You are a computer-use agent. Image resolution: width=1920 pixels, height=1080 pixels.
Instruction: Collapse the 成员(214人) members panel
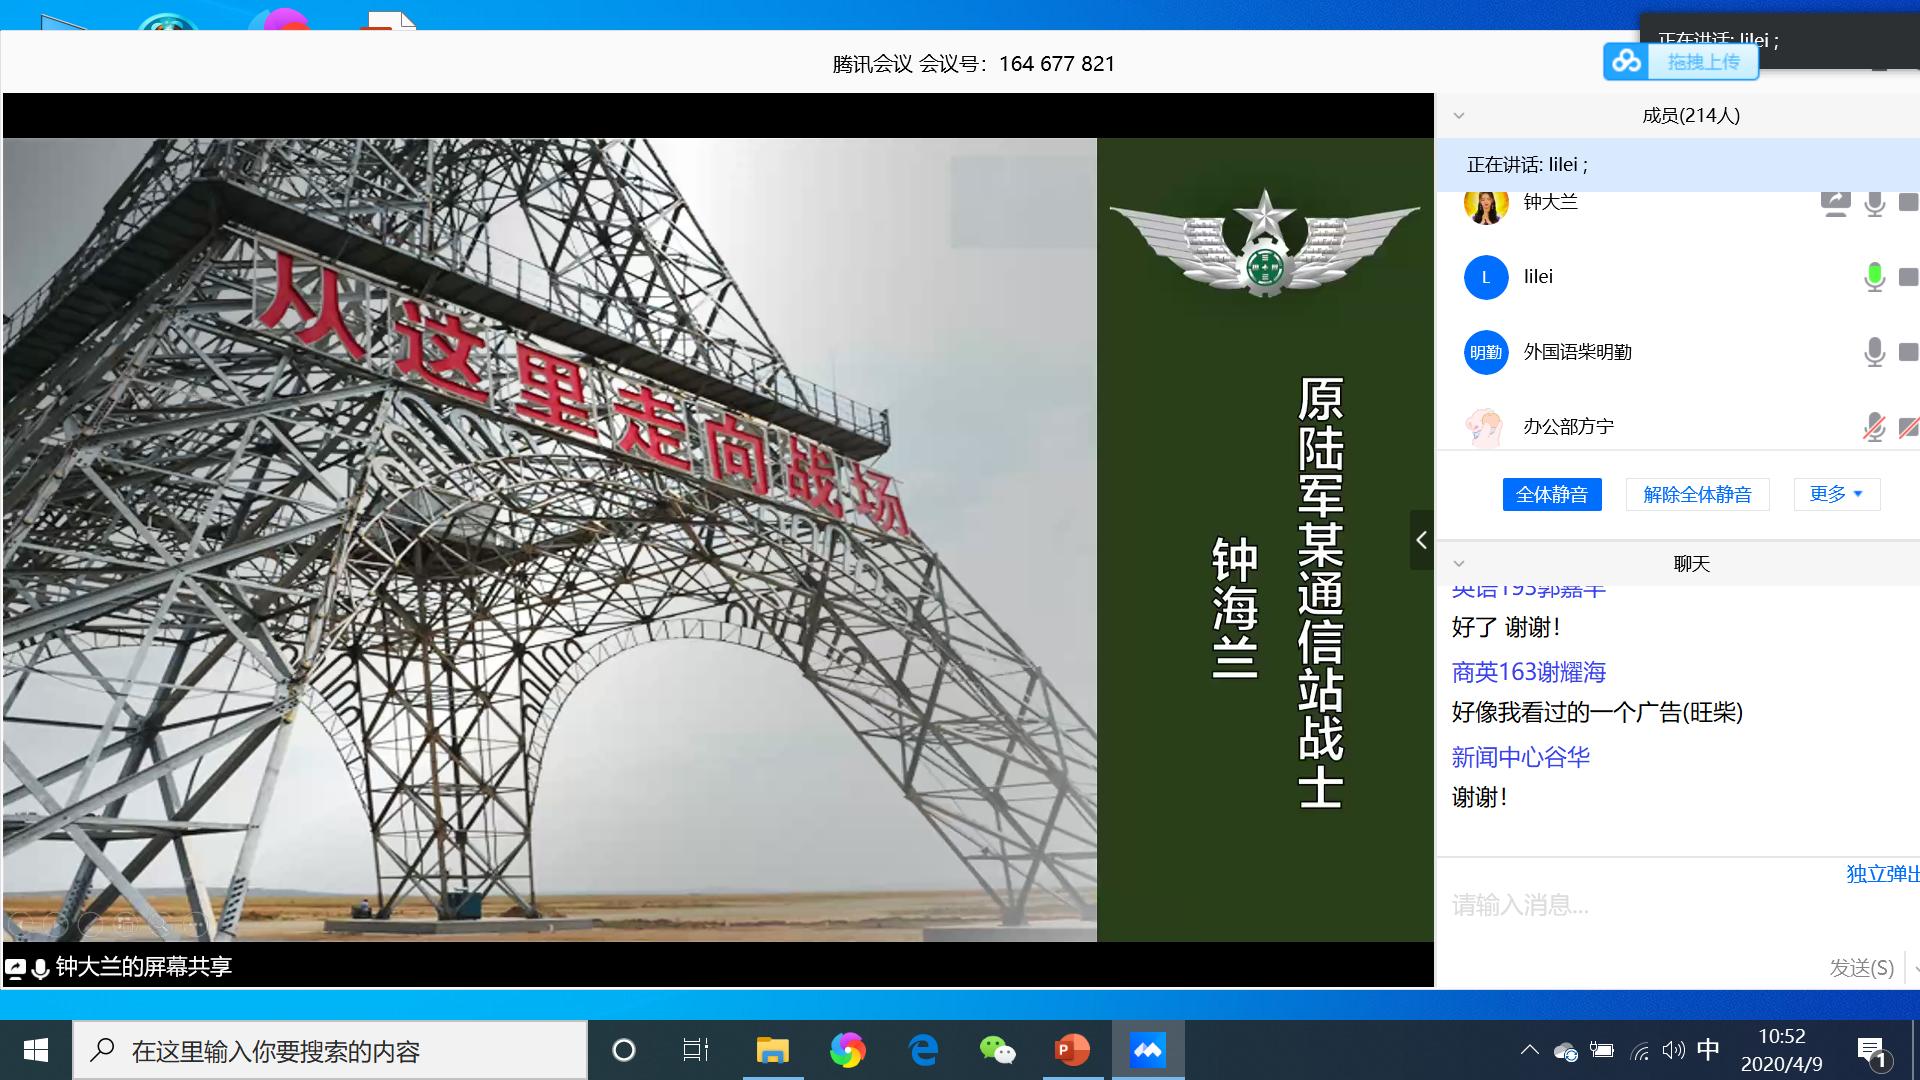[1459, 116]
